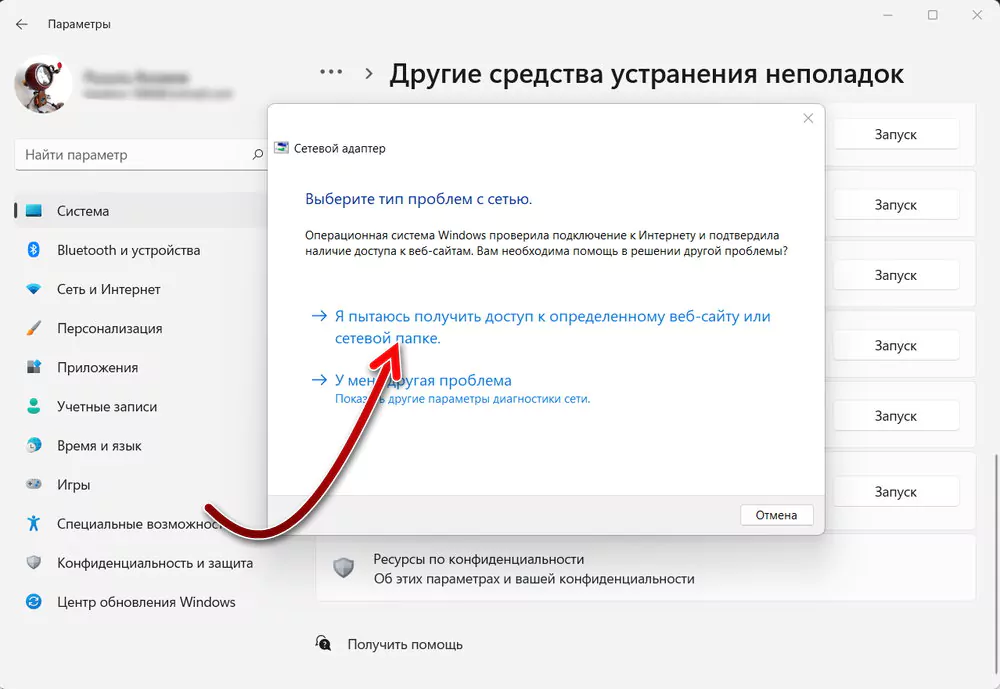
Task: Click page title Другие средства устранения неполадок
Action: pos(646,74)
